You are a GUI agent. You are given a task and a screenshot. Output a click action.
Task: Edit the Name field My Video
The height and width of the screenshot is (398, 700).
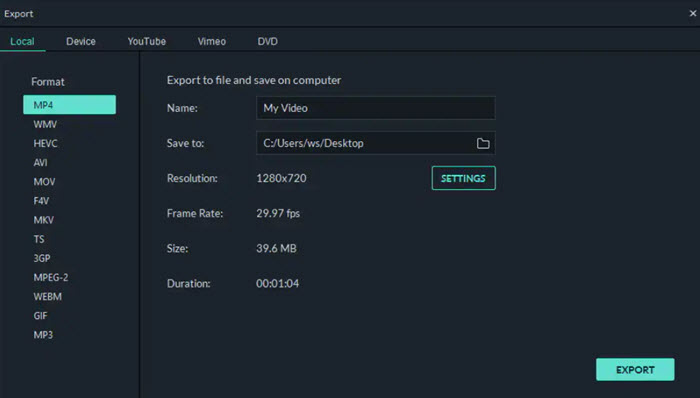pos(375,108)
